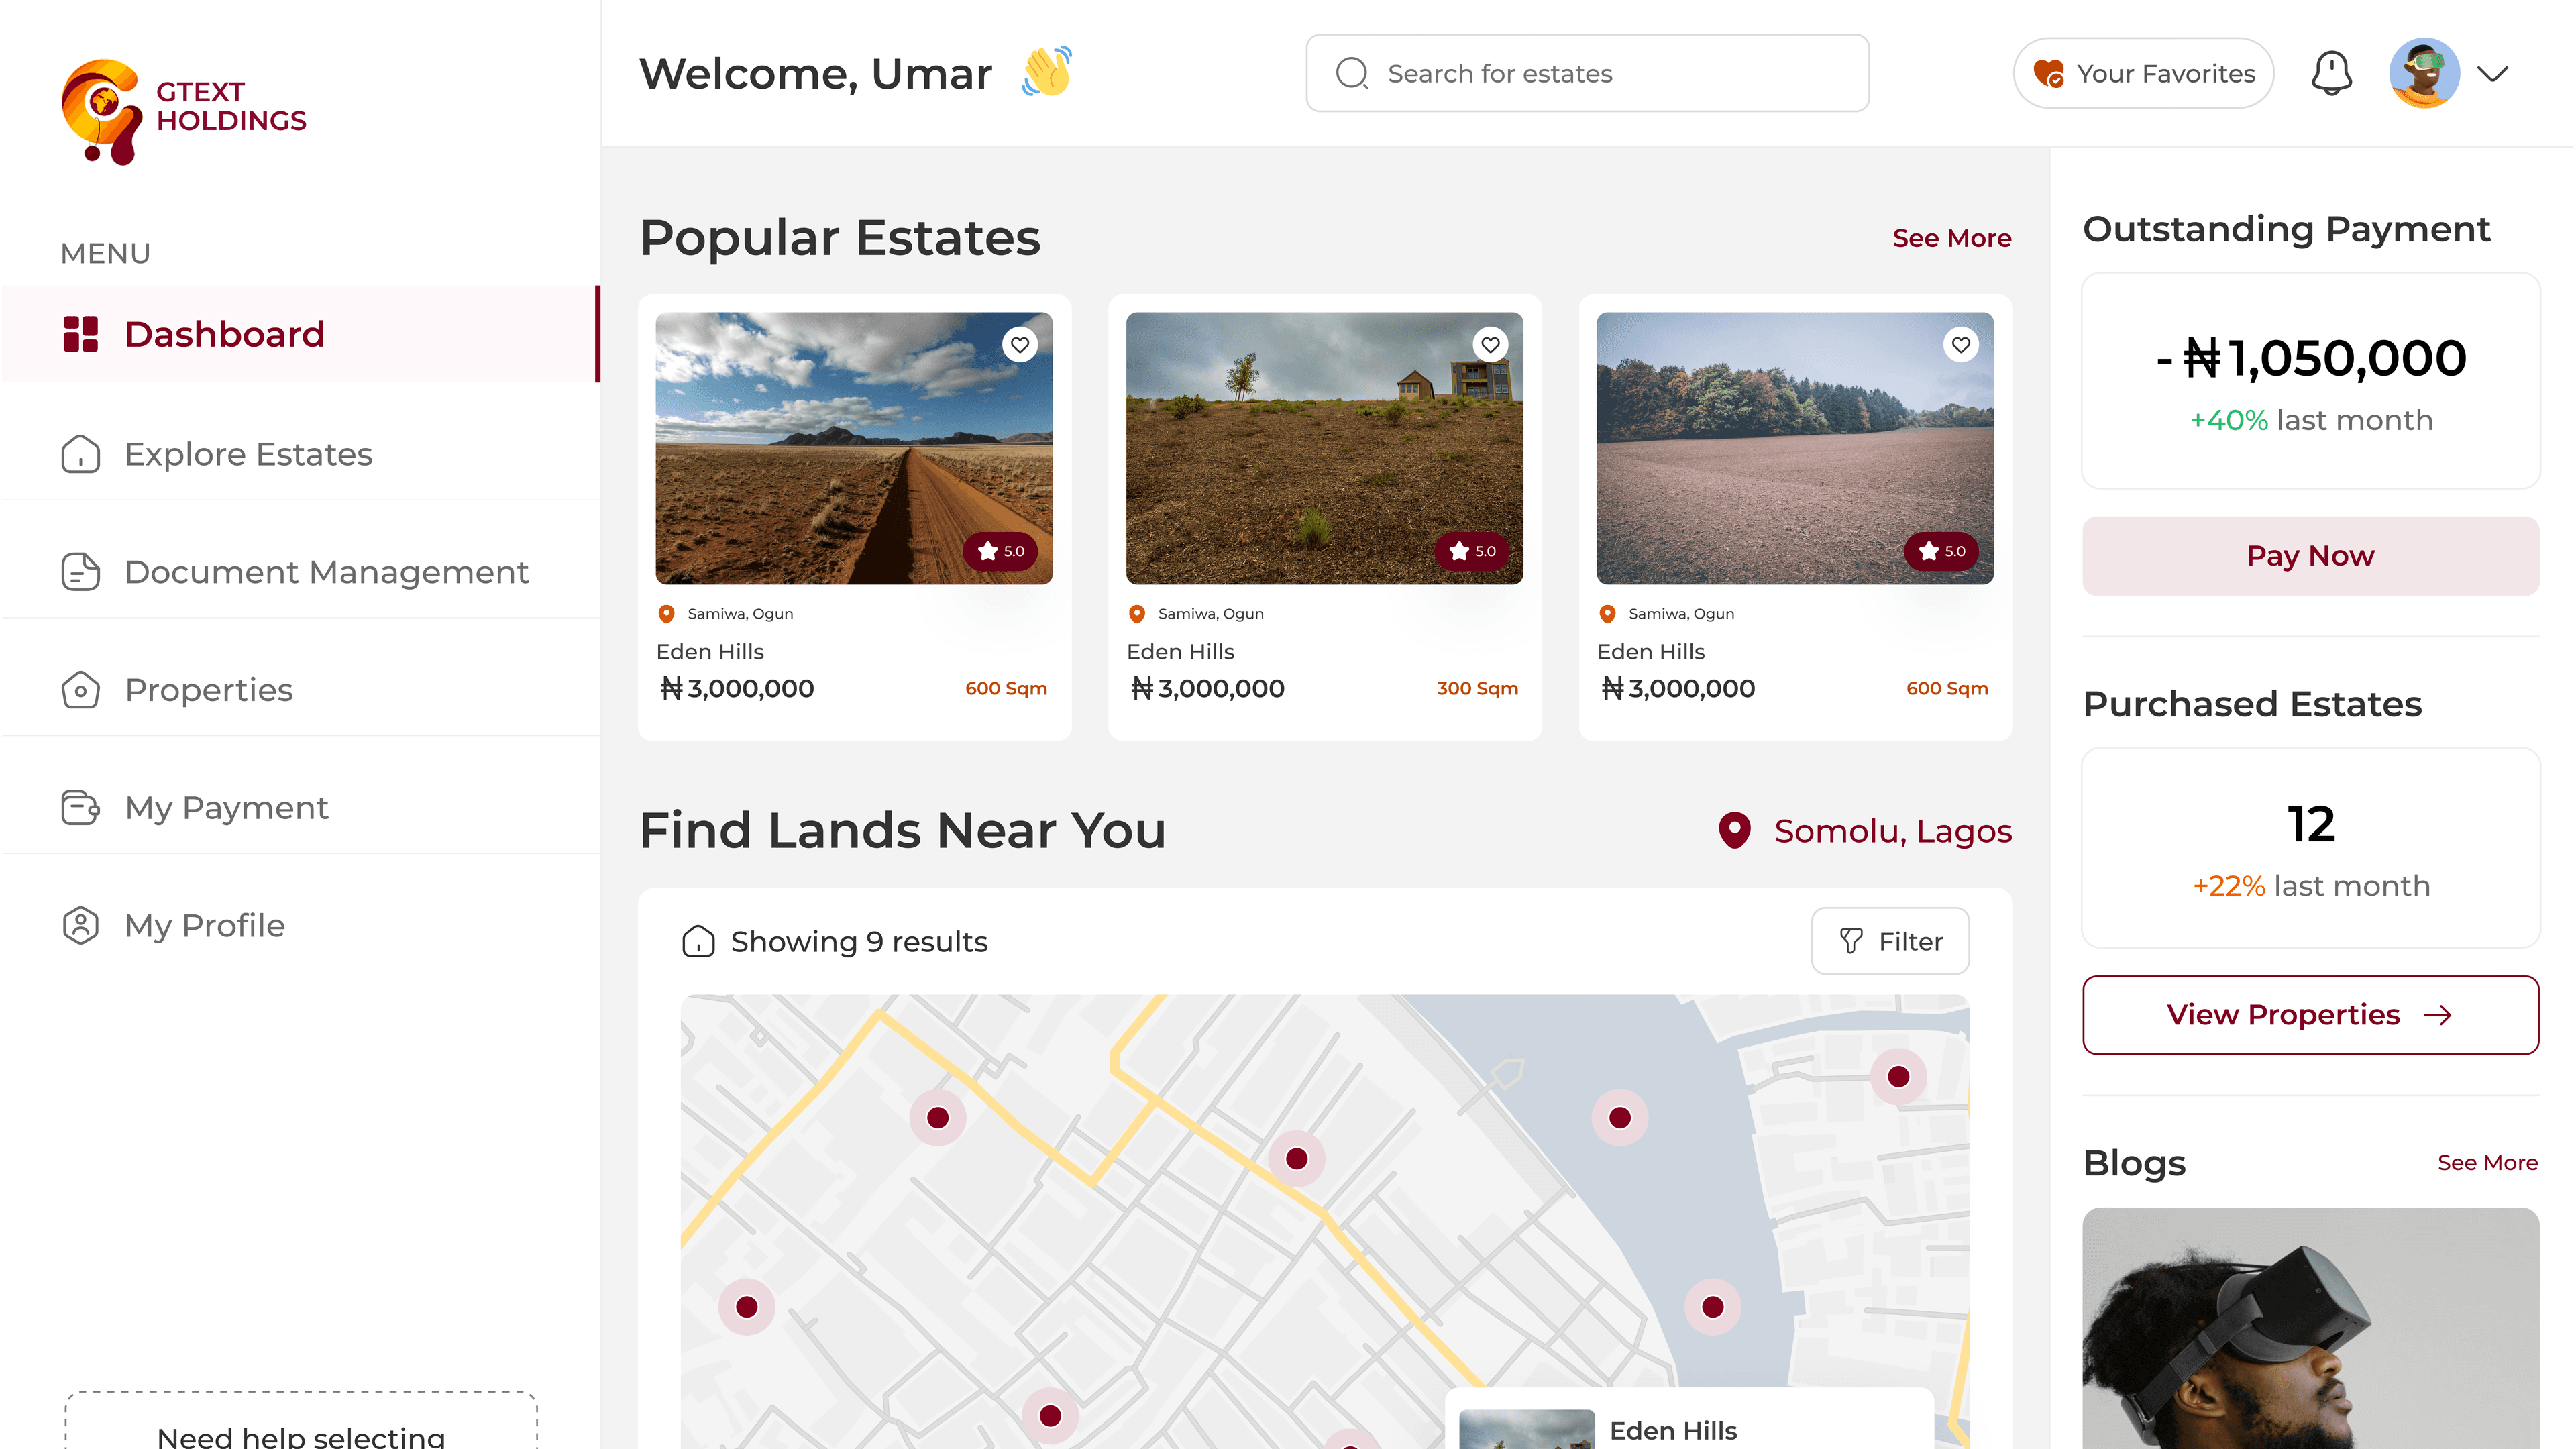Click Pay Now
The width and height of the screenshot is (2576, 1449).
[x=2310, y=556]
